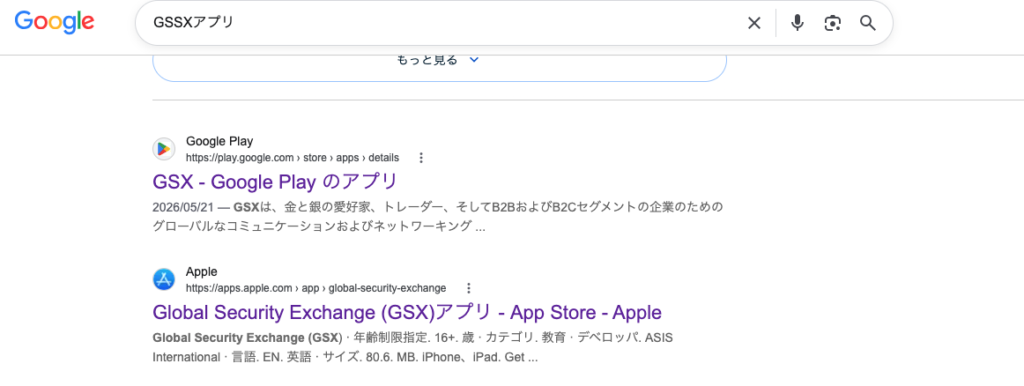
Task: Click the Google logo
Action: coord(55,23)
